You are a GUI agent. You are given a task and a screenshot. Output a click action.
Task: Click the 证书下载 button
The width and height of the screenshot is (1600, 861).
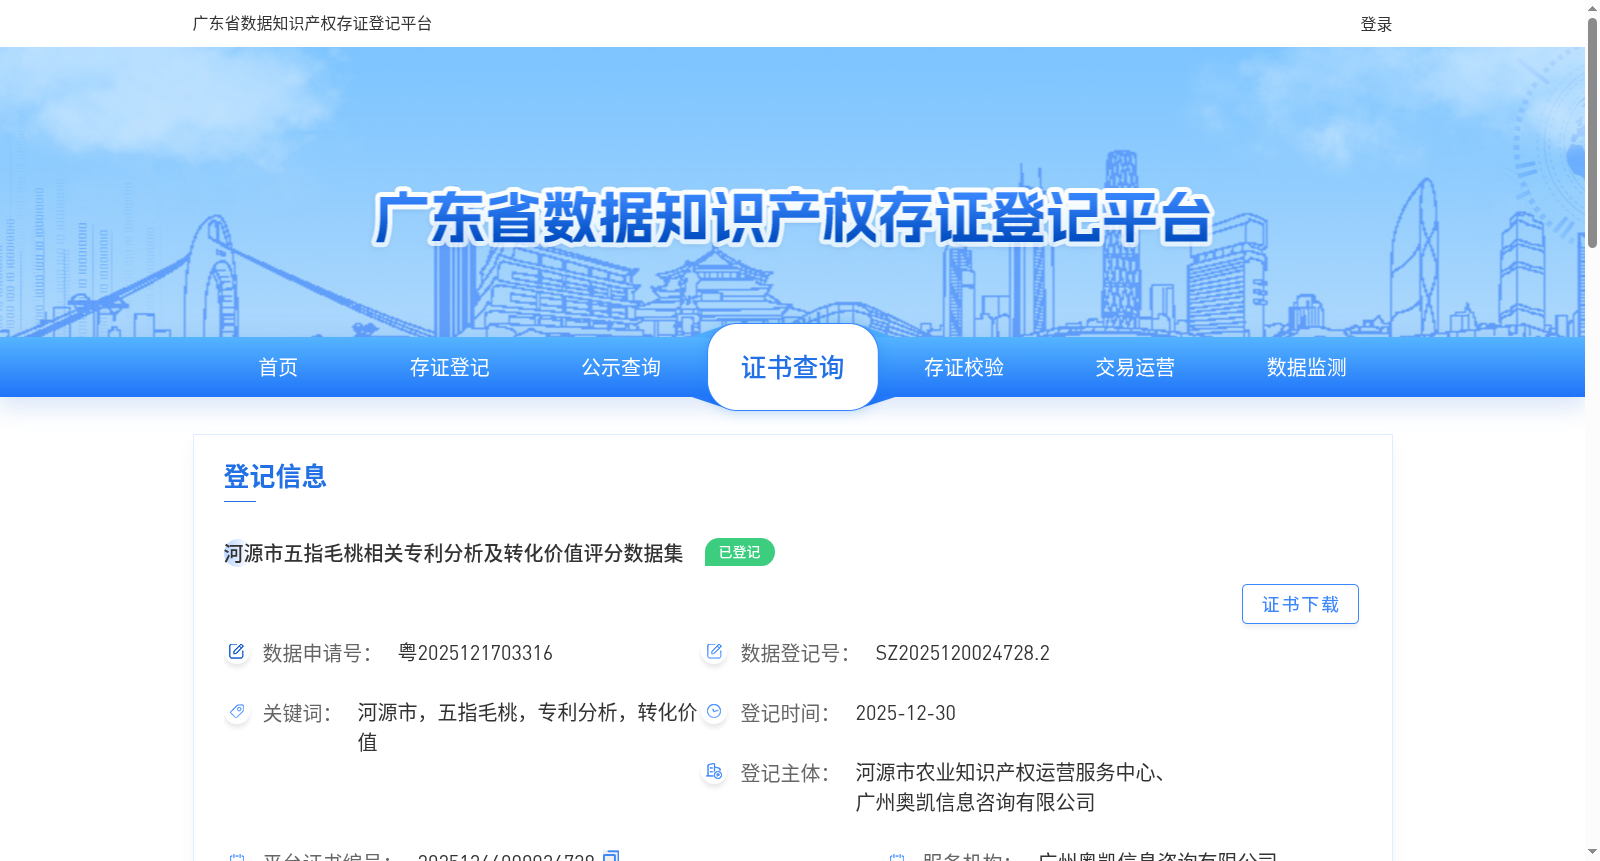coord(1300,604)
